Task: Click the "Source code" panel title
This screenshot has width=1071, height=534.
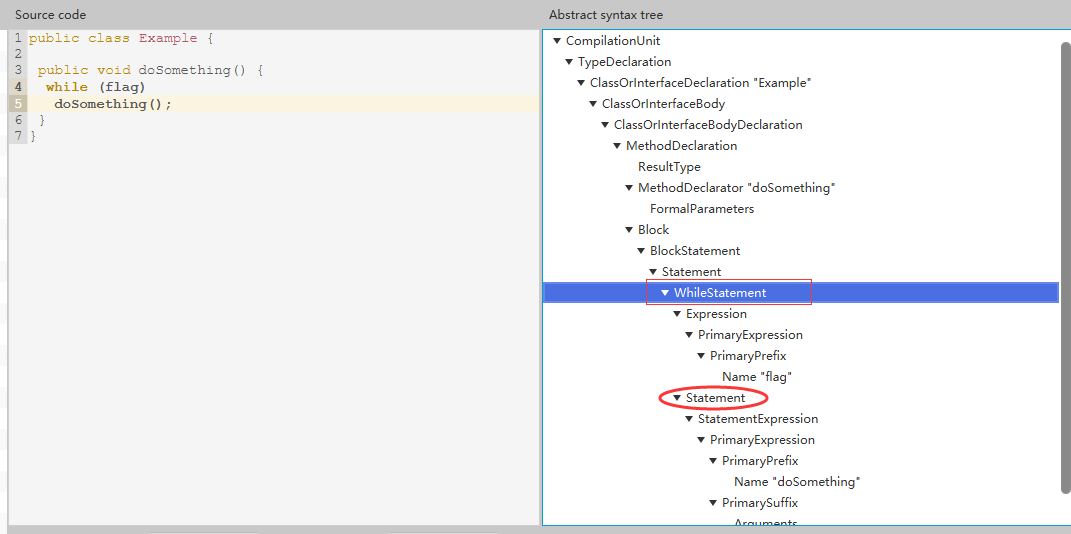Action: (x=51, y=15)
